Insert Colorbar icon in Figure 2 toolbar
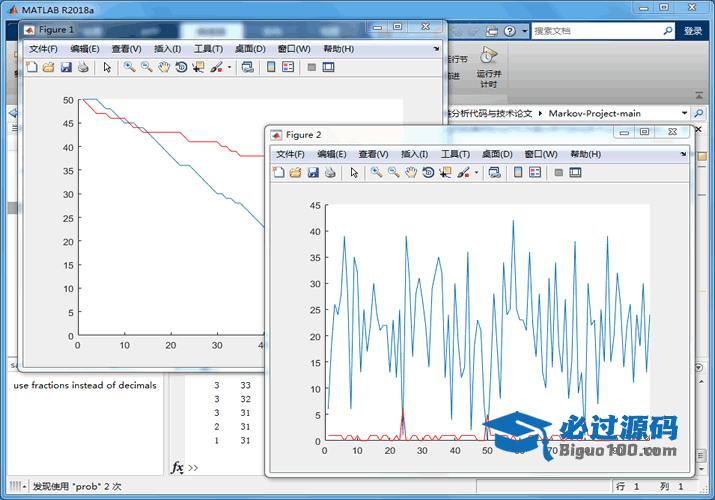The width and height of the screenshot is (715, 500). [x=518, y=172]
